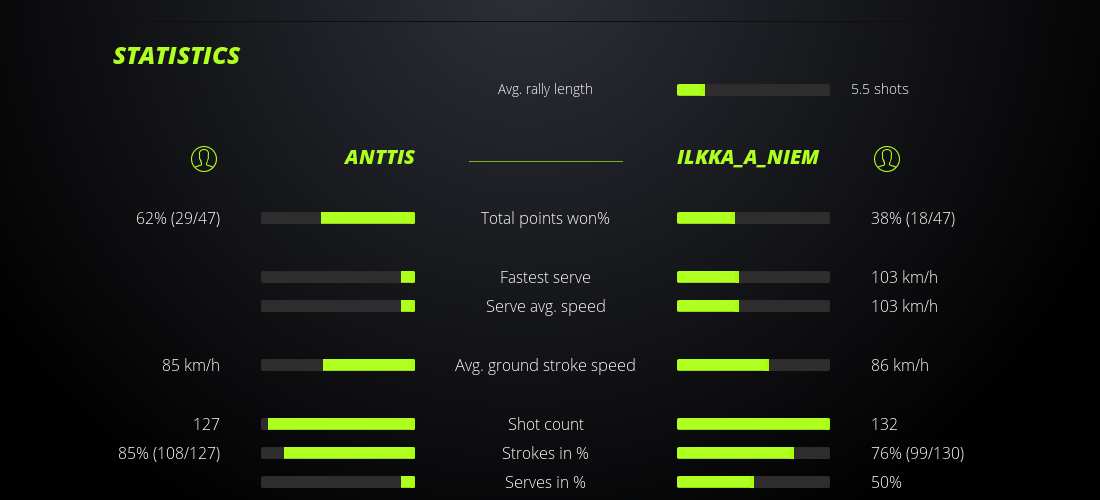Click the Avg. ground stroke speed label
The height and width of the screenshot is (500, 1100).
click(x=545, y=365)
